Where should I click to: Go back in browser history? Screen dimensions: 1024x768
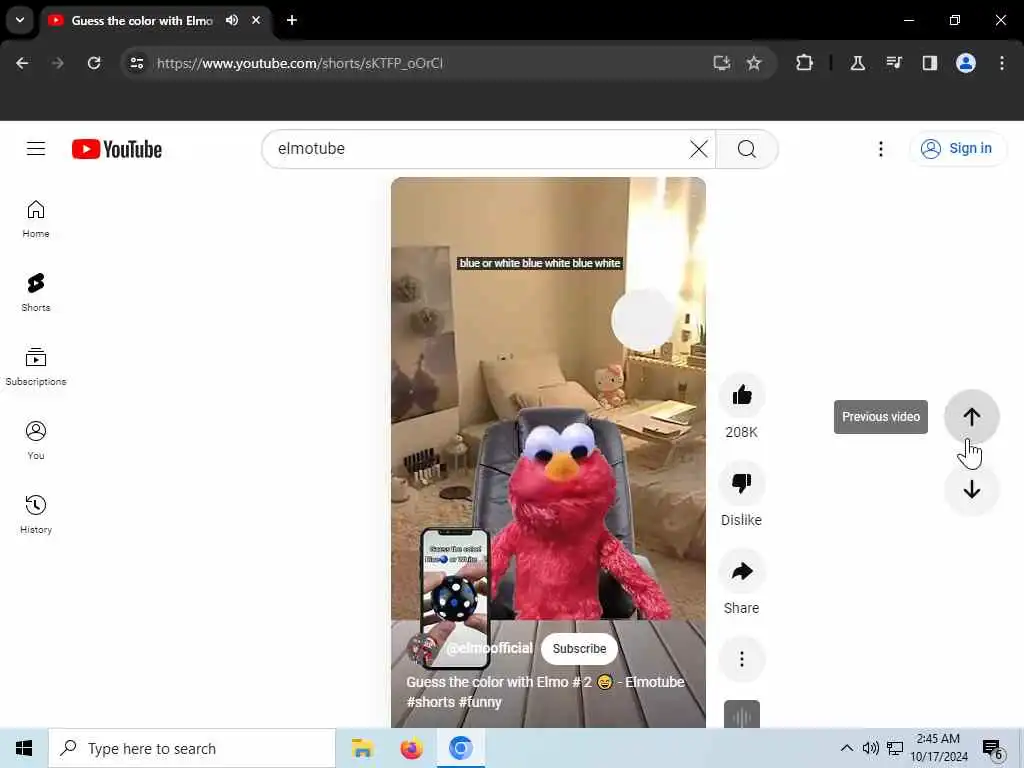point(22,63)
